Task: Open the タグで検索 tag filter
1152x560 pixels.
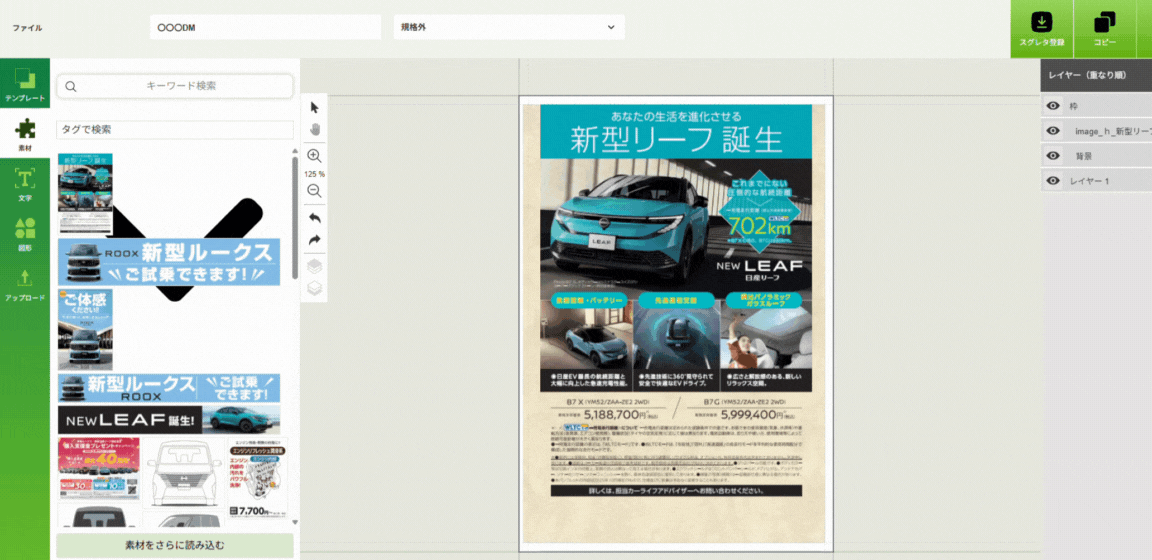Action: pos(175,130)
